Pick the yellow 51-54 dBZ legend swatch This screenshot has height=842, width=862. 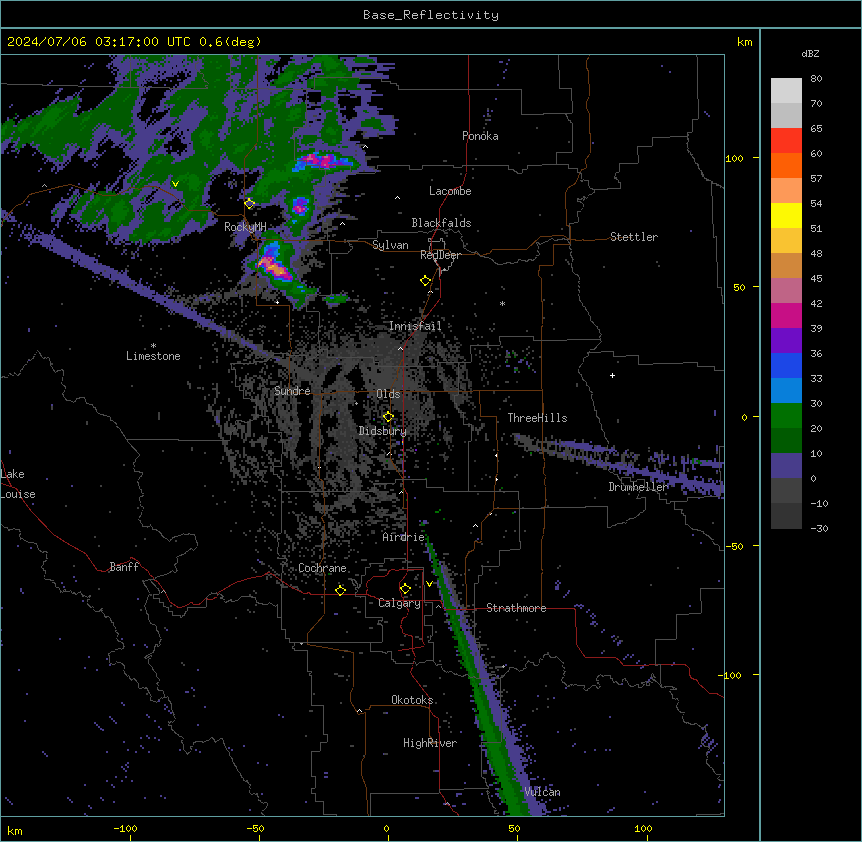point(786,215)
